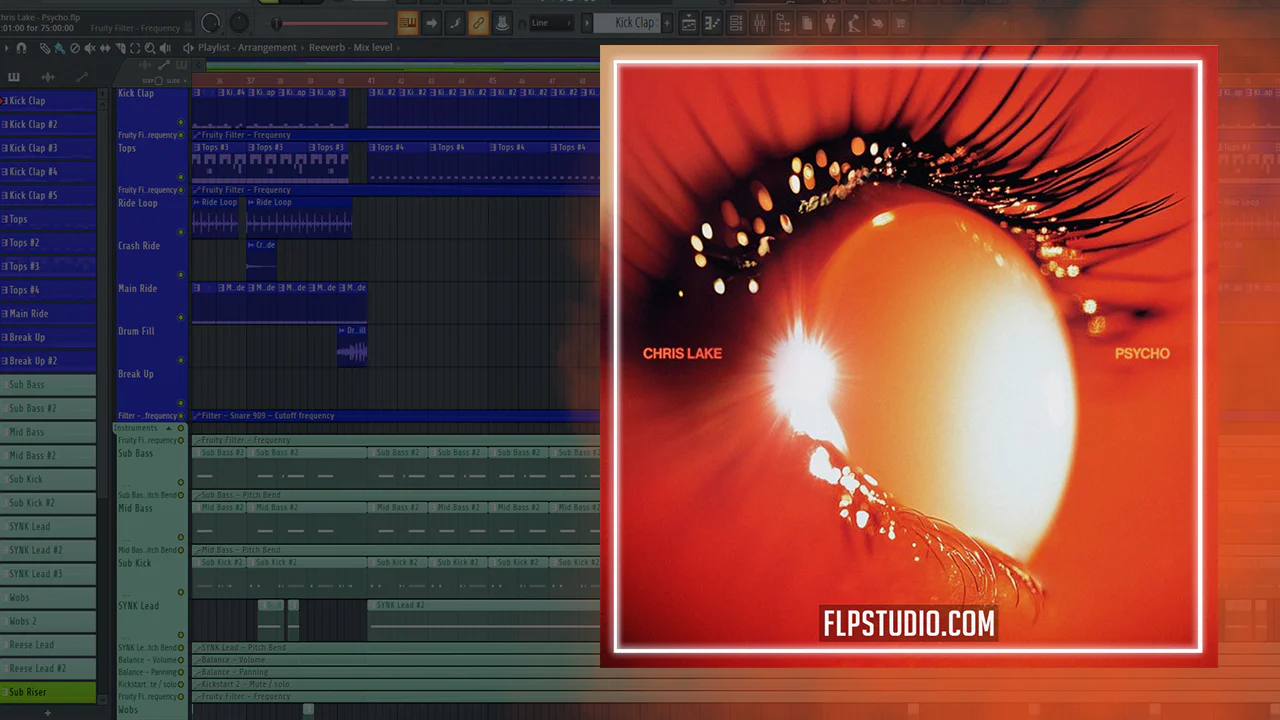
Task: Select Sub Riser in pattern list
Action: pos(48,692)
